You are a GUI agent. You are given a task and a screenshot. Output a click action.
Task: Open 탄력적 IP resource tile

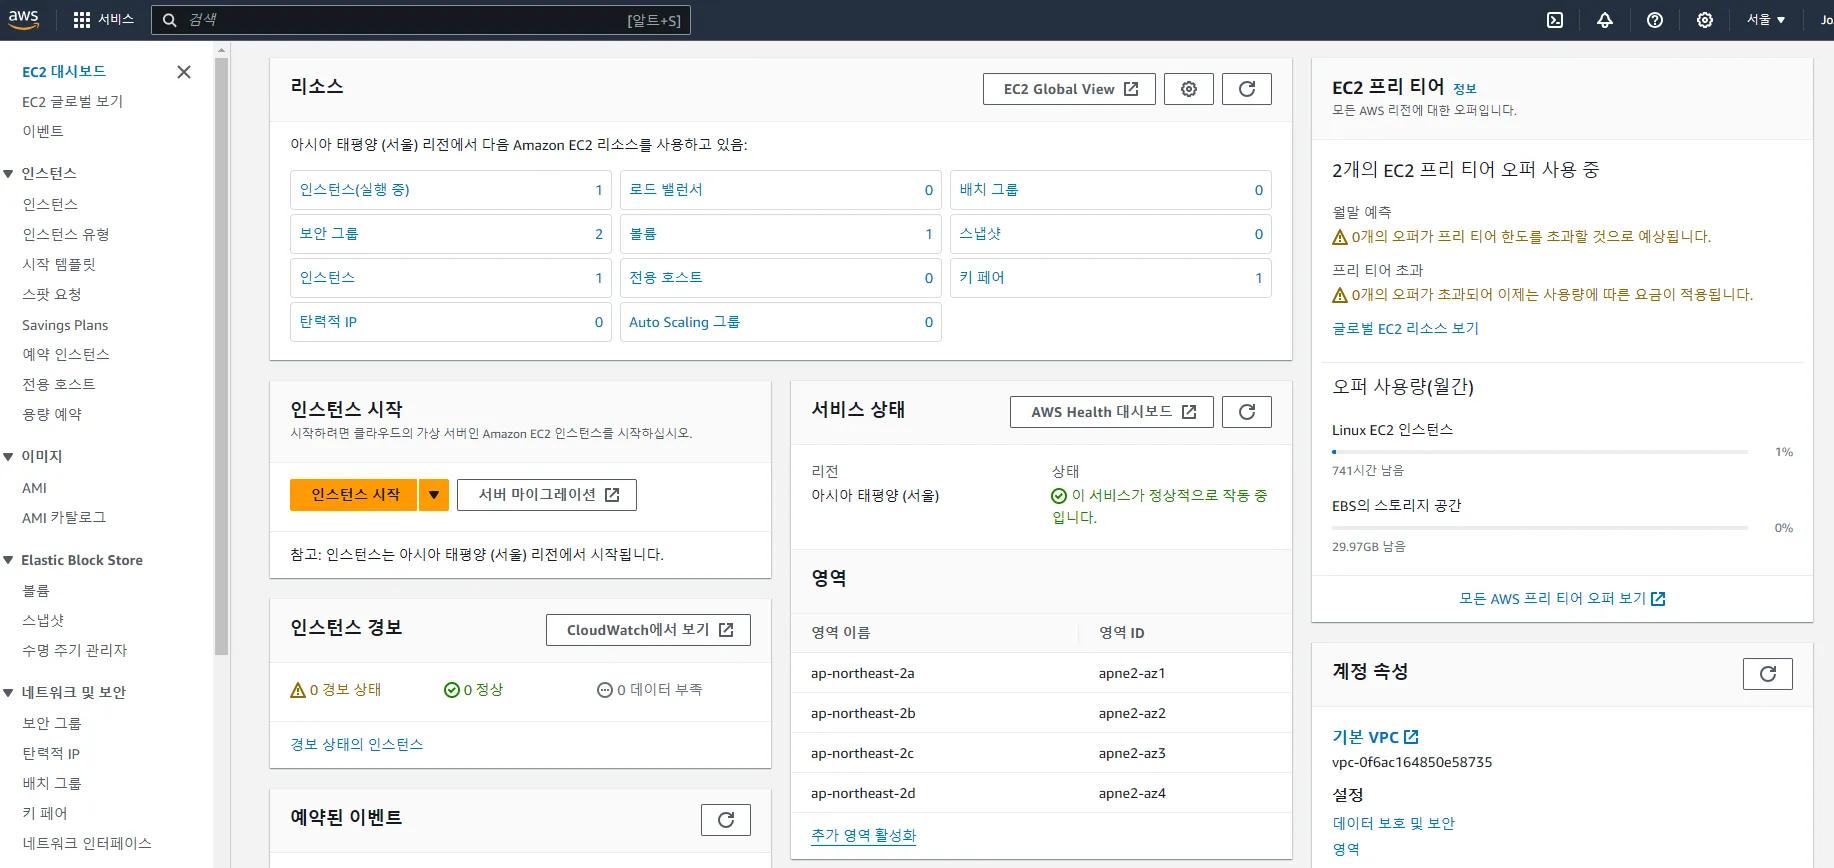pos(451,322)
